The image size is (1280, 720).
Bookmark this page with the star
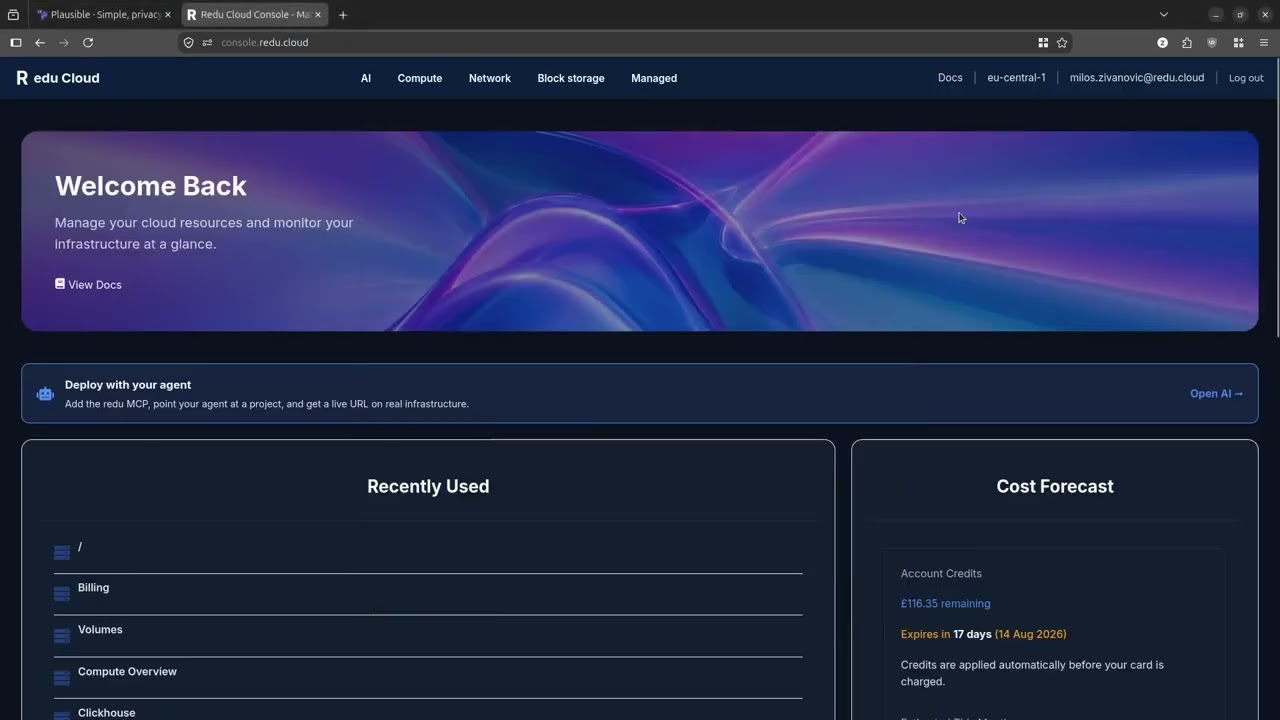[1062, 43]
